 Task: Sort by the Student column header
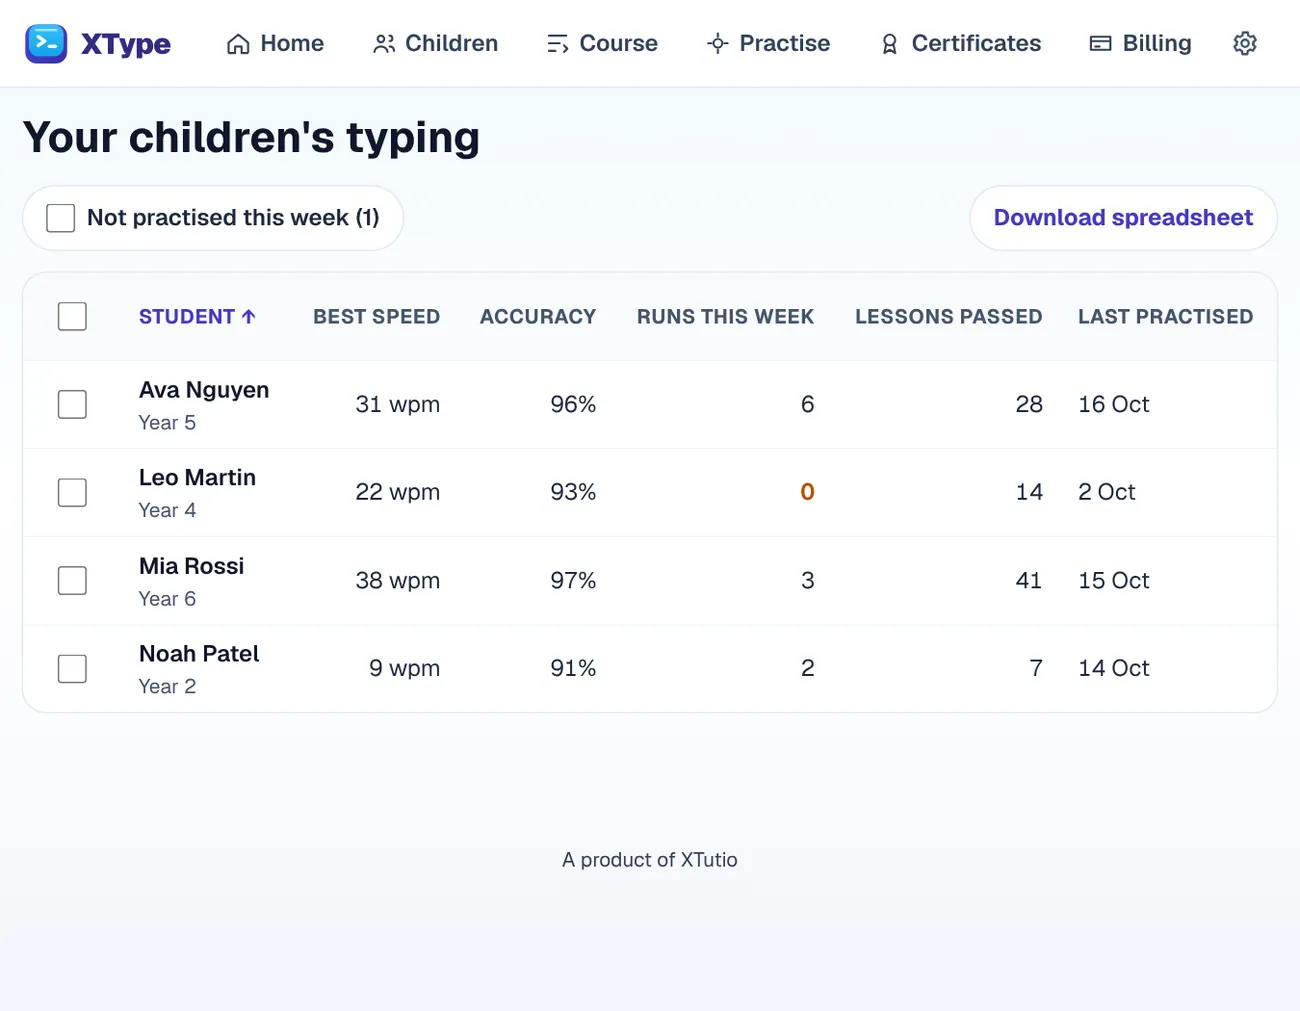[x=197, y=317]
